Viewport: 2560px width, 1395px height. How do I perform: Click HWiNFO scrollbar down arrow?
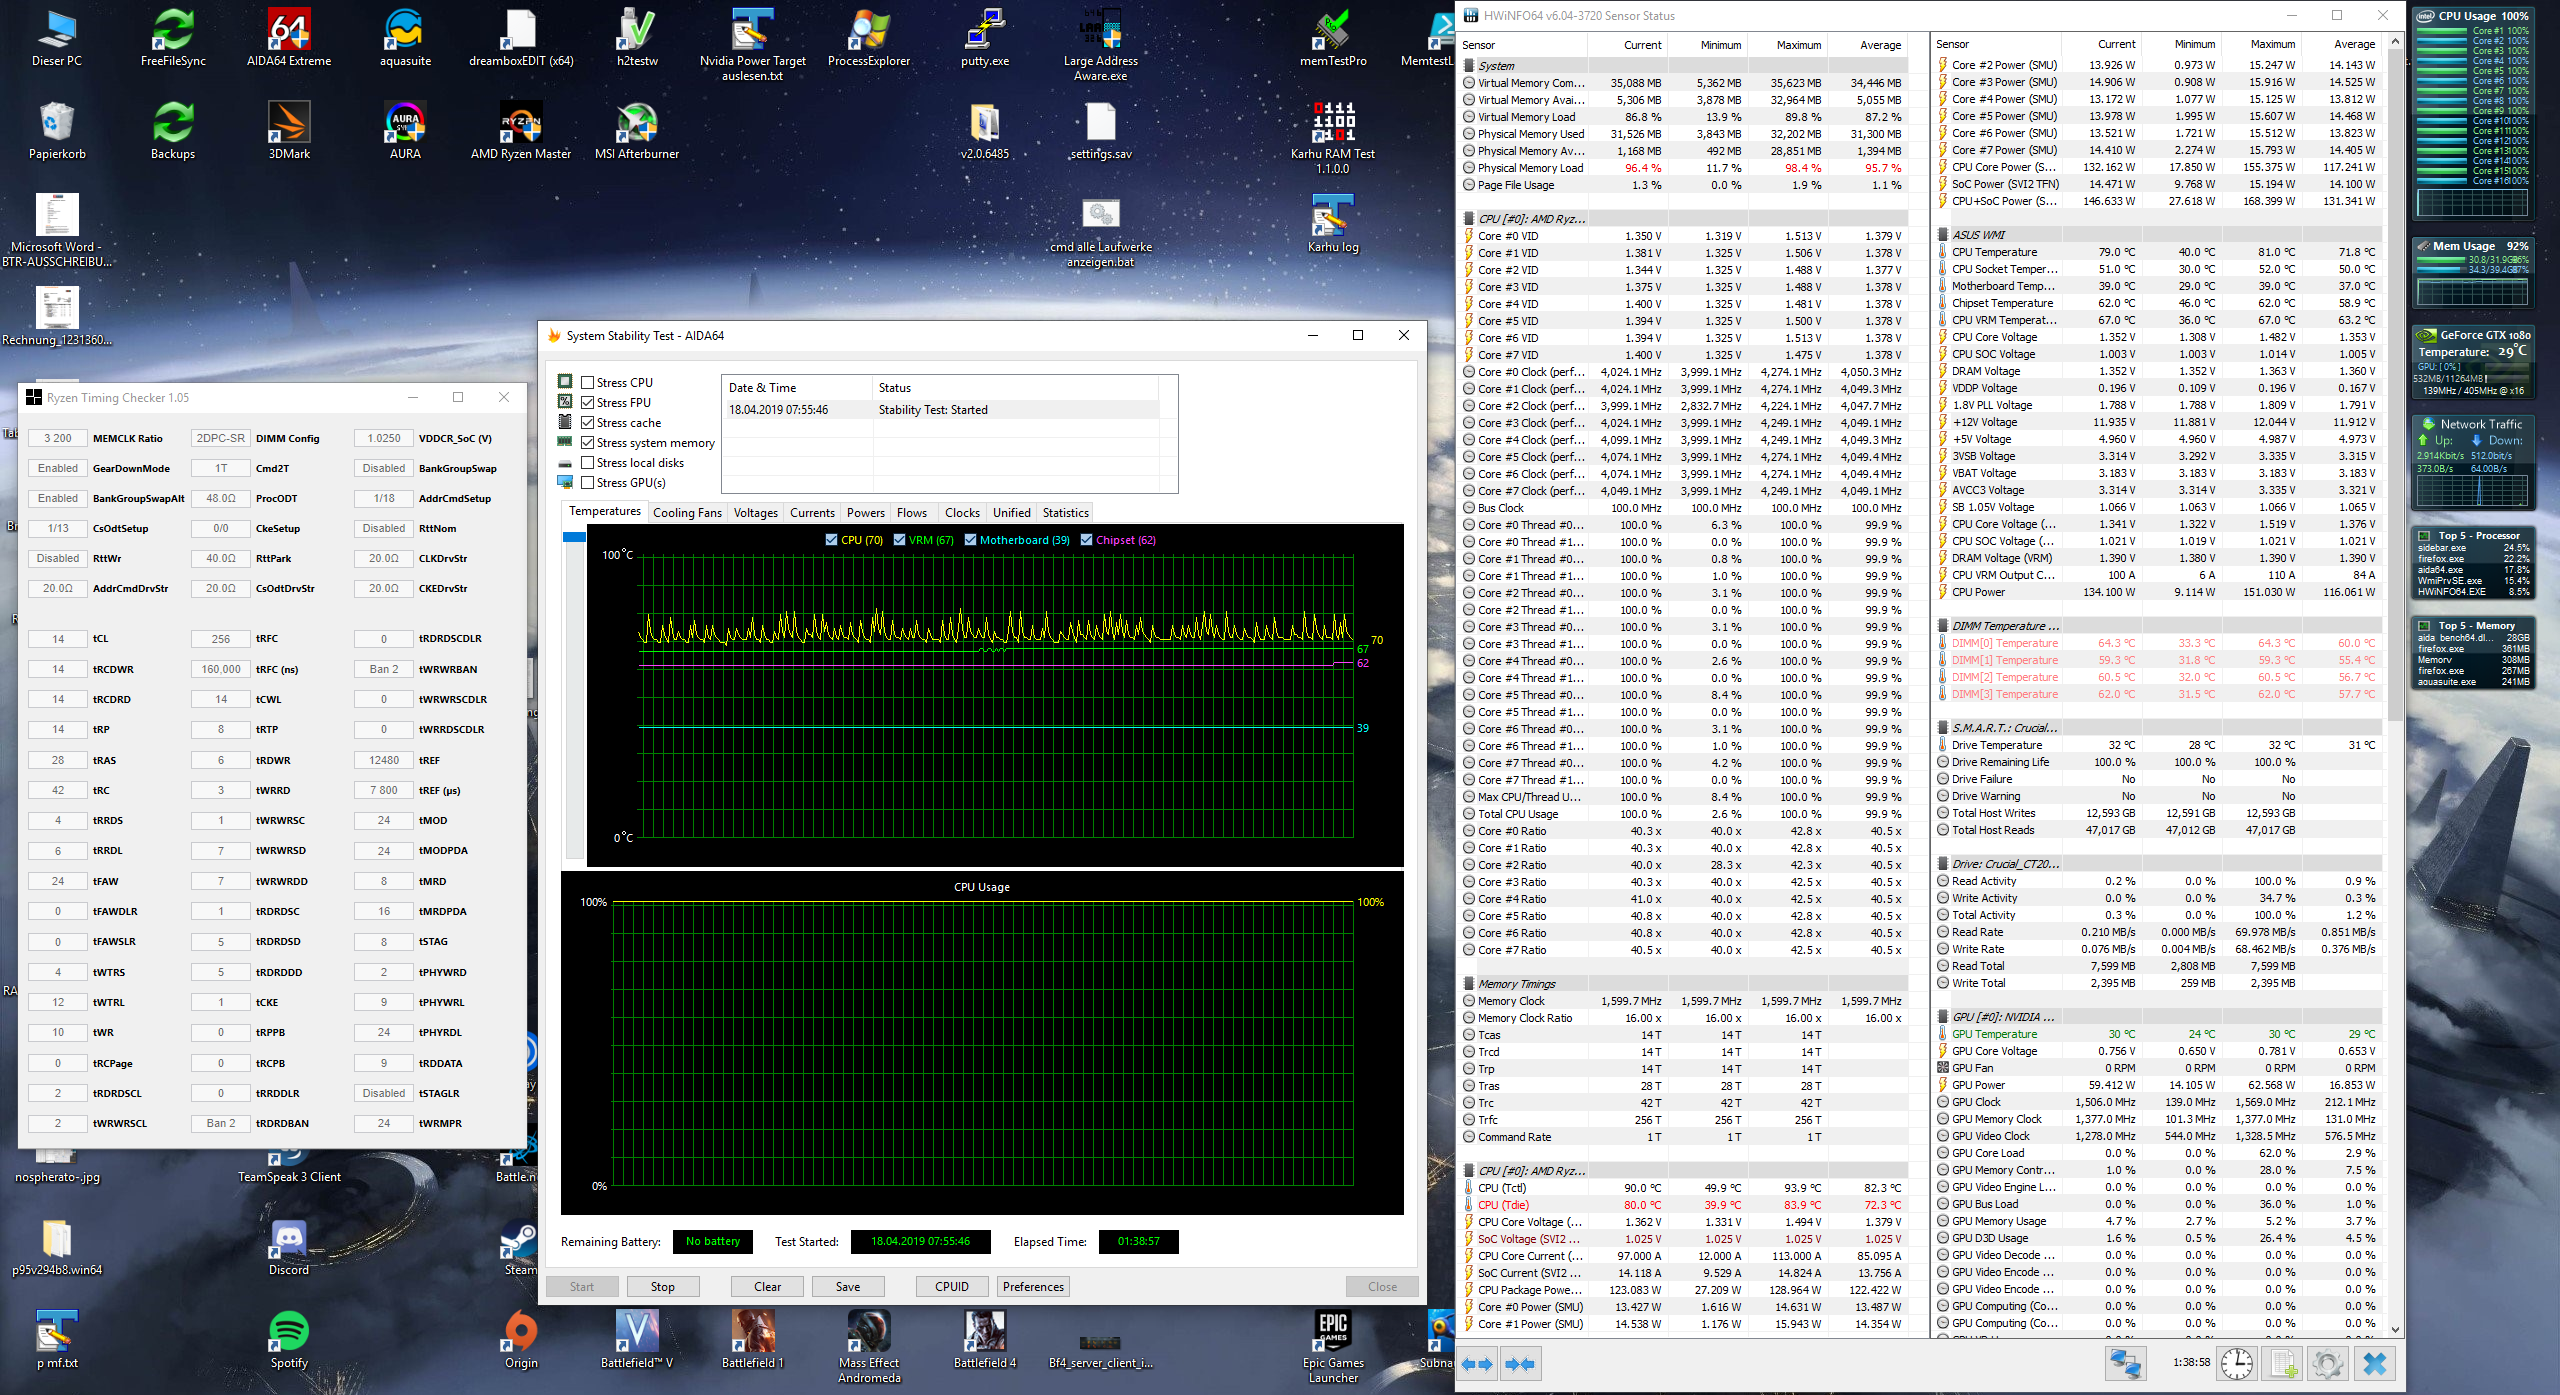(2394, 1329)
